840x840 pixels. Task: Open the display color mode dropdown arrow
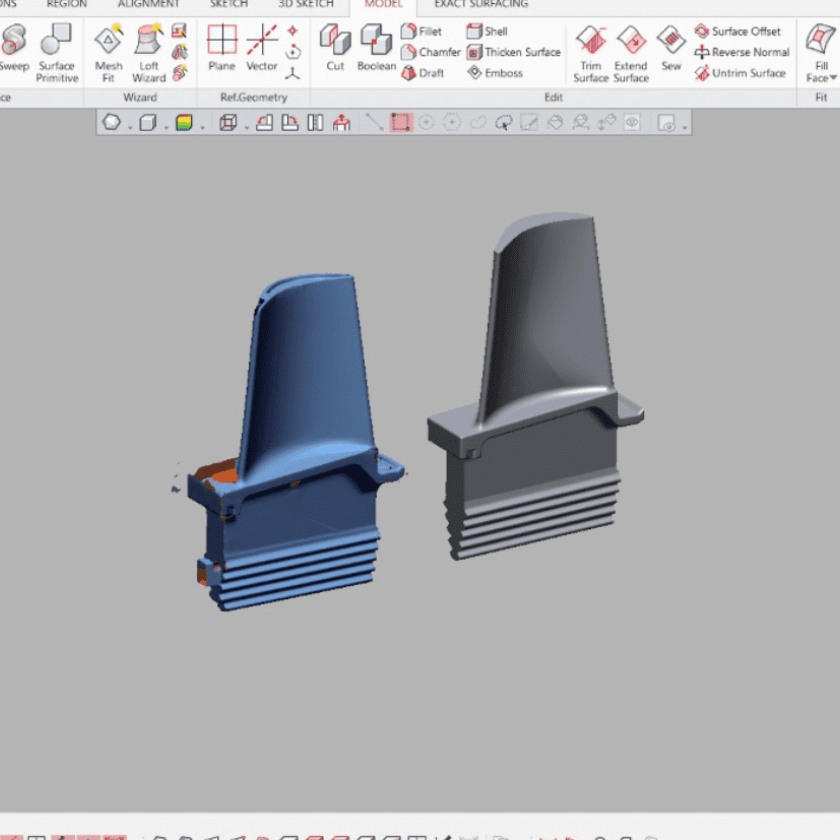coord(202,126)
